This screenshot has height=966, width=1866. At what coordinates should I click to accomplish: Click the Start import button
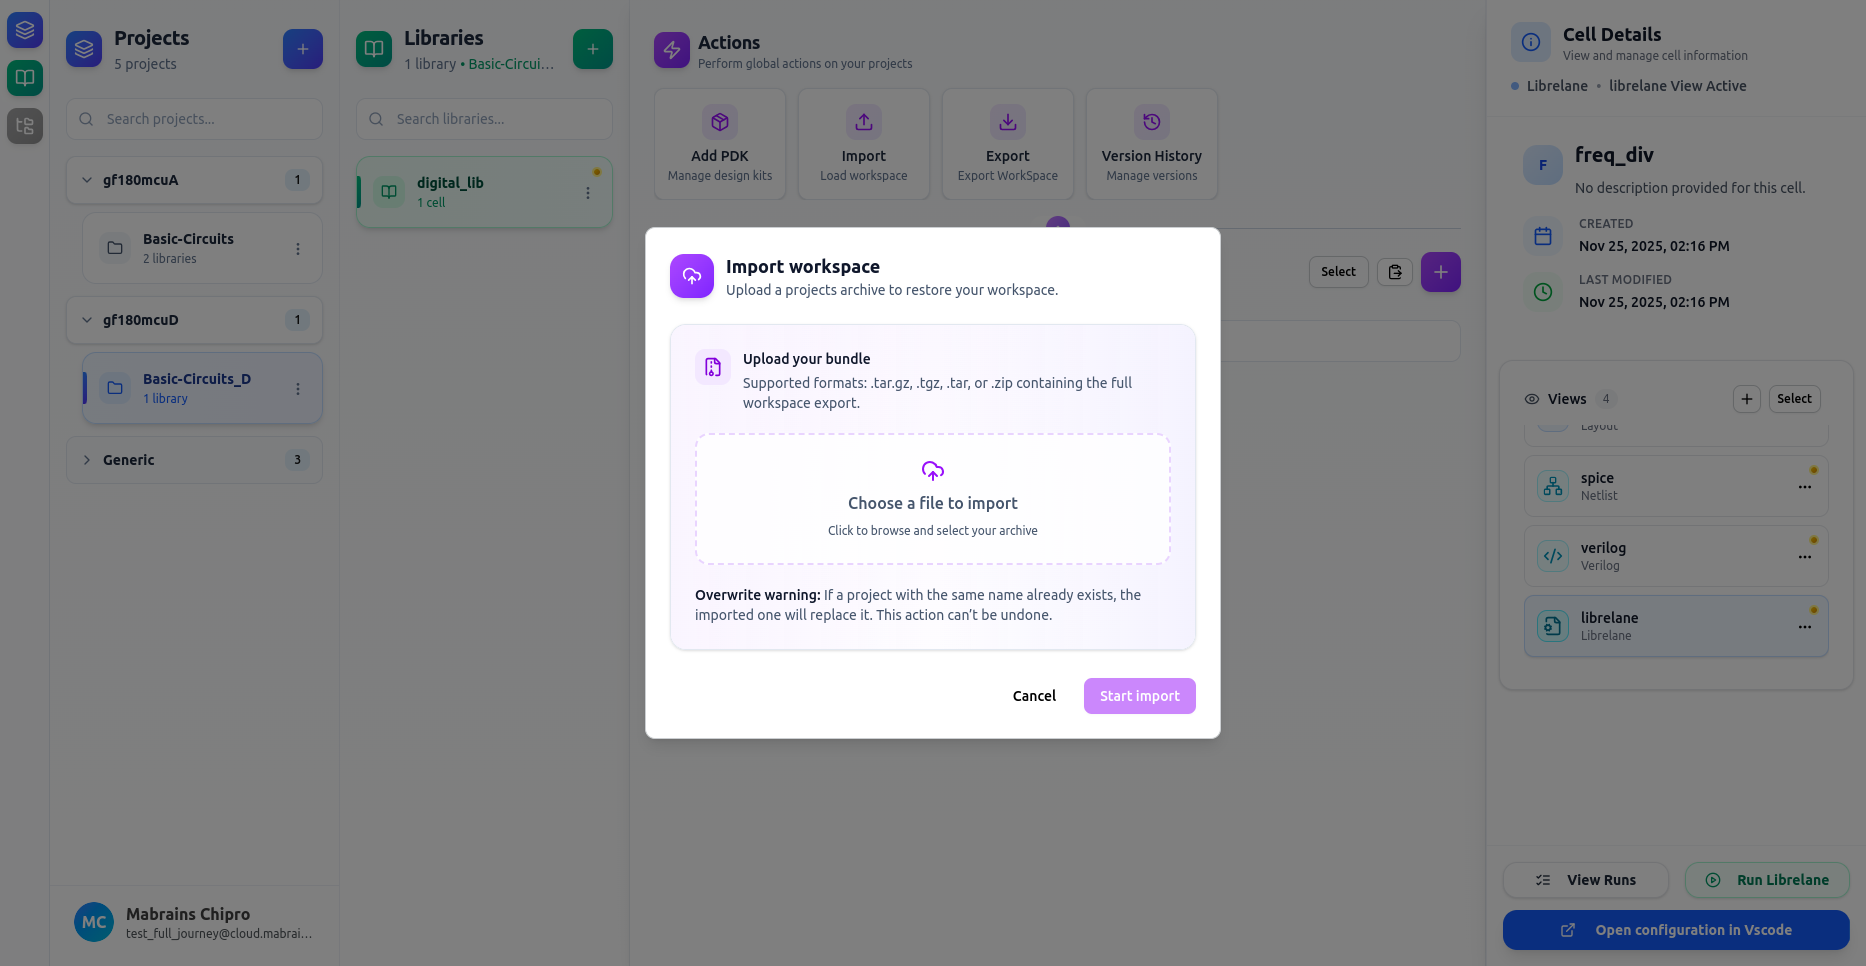pos(1139,695)
